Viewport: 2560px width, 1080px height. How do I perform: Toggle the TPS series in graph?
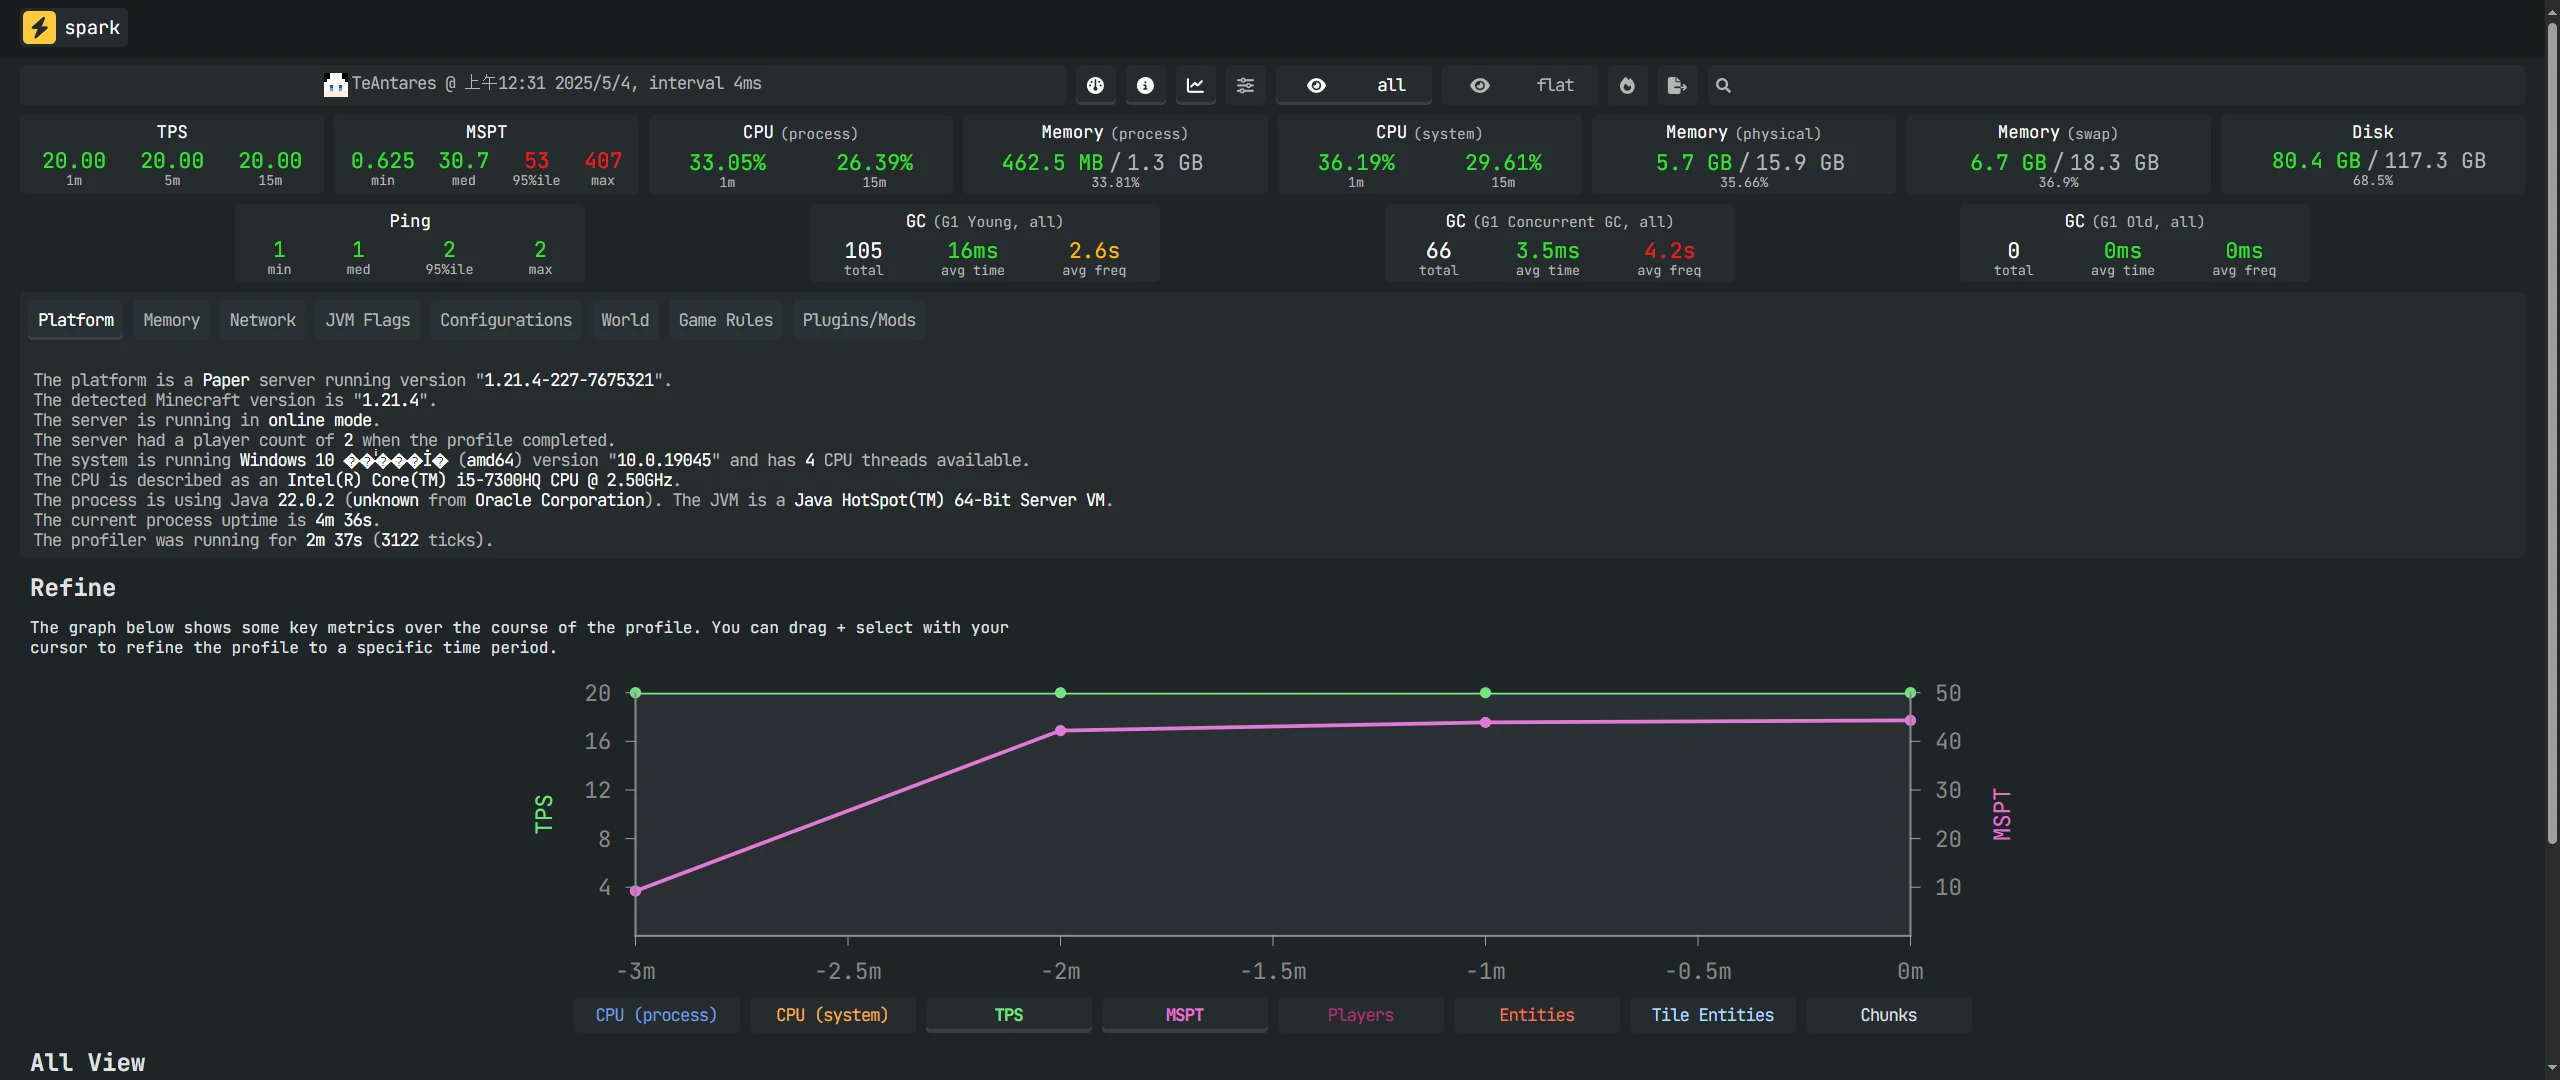click(1008, 1015)
